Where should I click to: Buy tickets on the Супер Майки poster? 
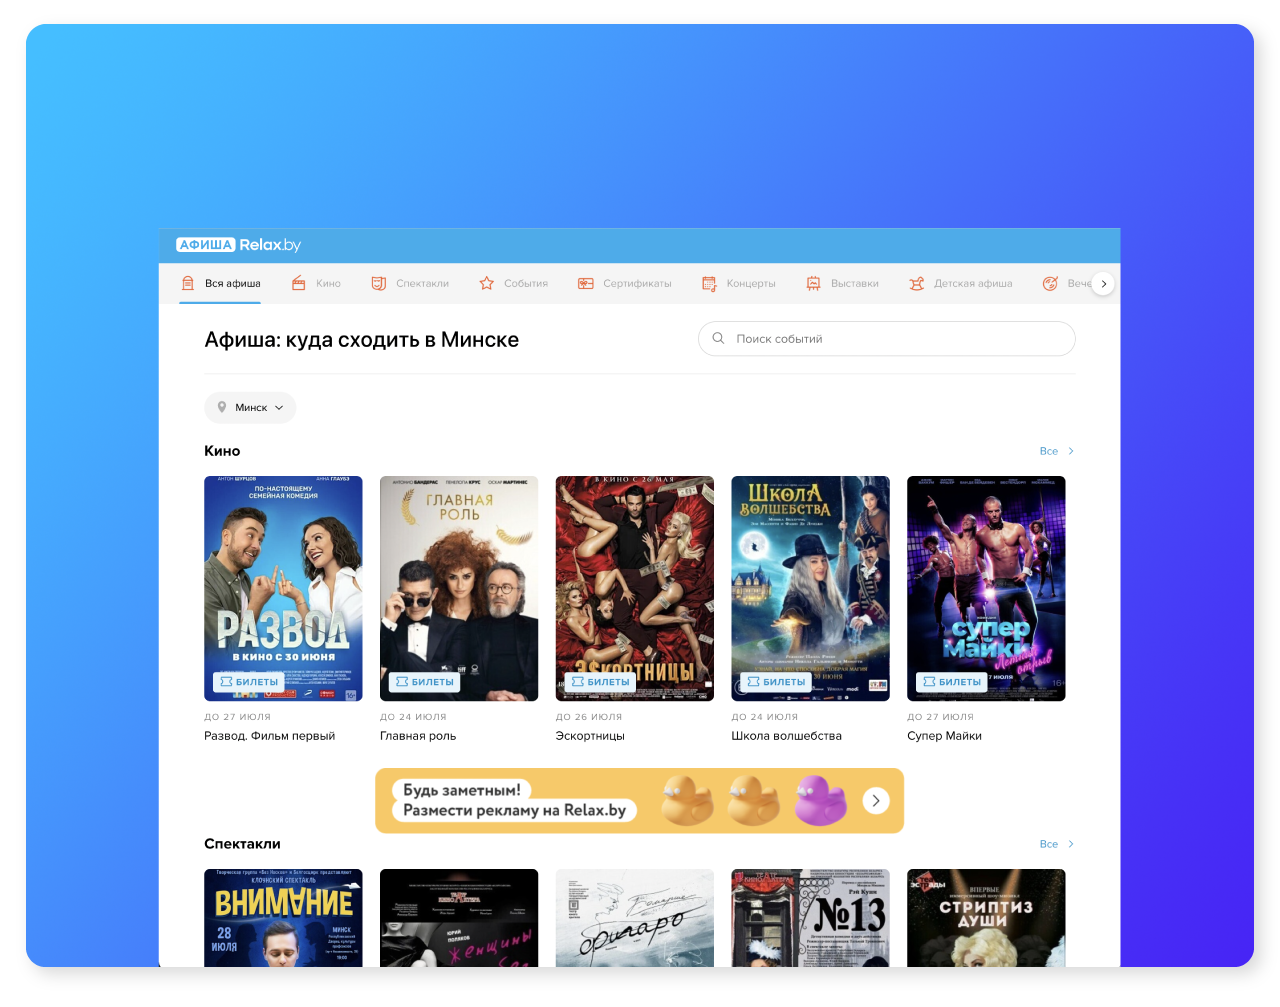[x=952, y=682]
